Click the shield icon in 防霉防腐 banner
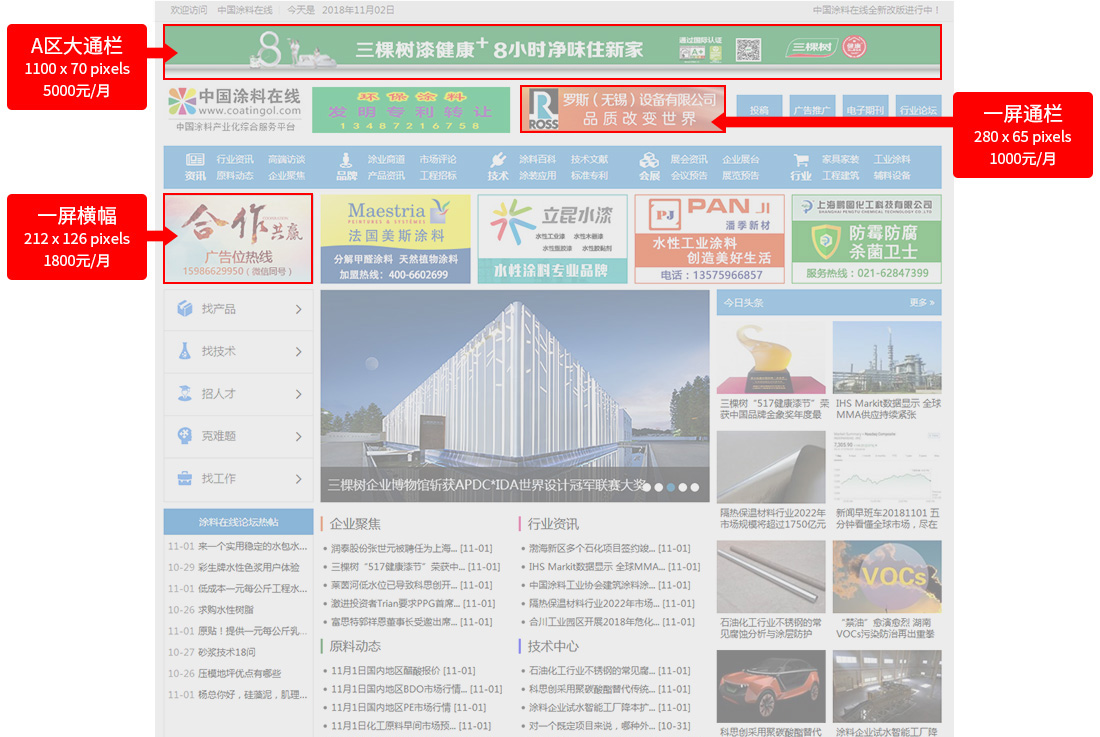Screen dimensions: 1100x737 click(x=826, y=242)
